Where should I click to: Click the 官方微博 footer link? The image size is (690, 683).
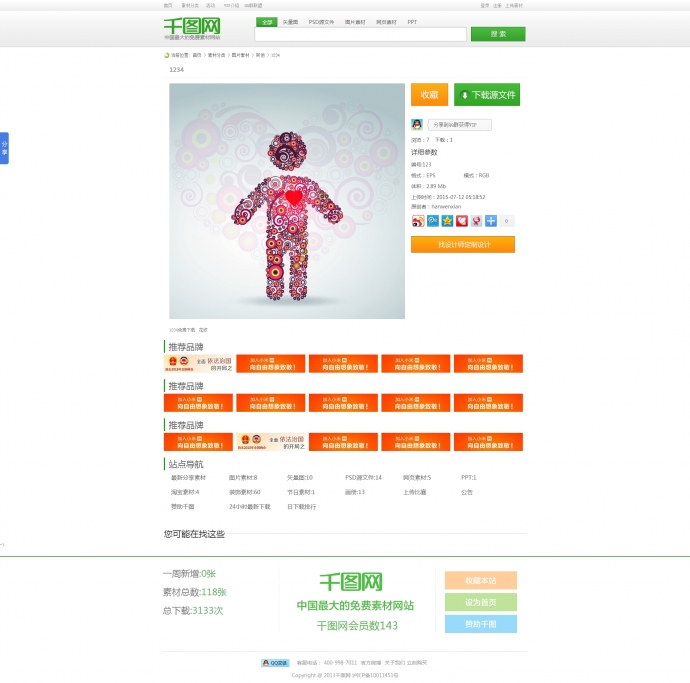371,663
